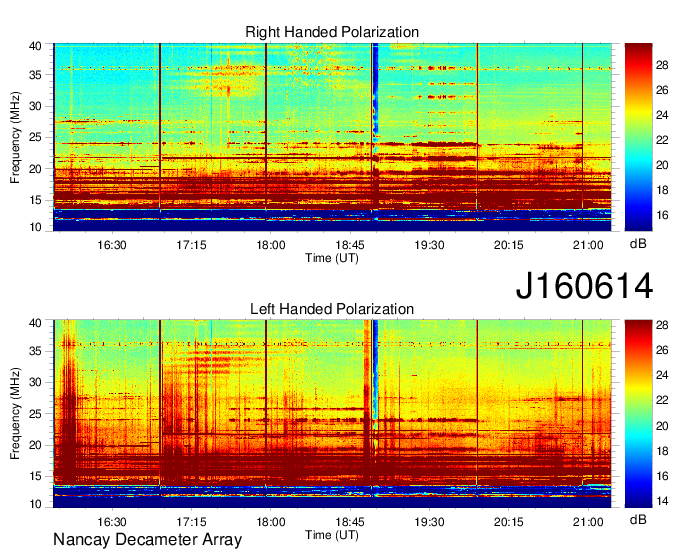Click the 15 MHz tick on Right Handed plot
The width and height of the screenshot is (680, 552).
(x=35, y=200)
